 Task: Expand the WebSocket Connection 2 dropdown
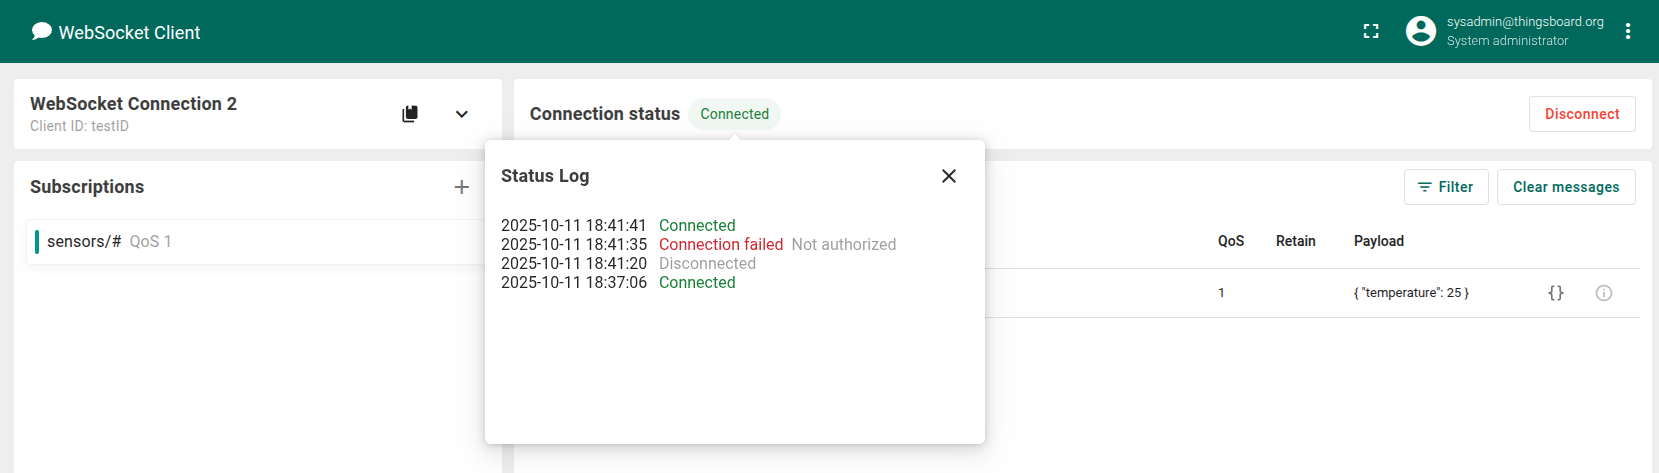pos(462,114)
